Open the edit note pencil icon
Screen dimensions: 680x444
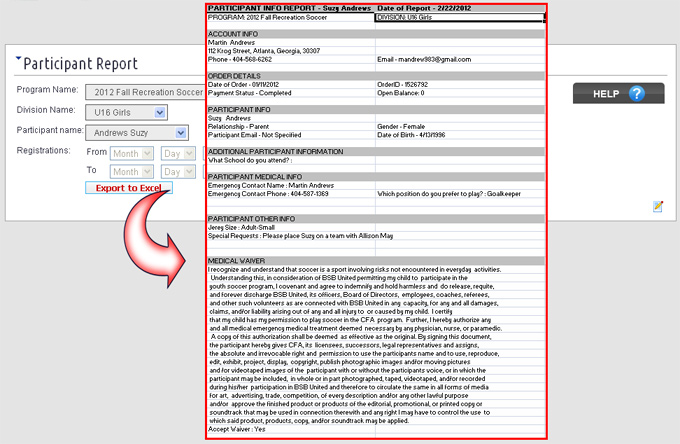[x=658, y=207]
